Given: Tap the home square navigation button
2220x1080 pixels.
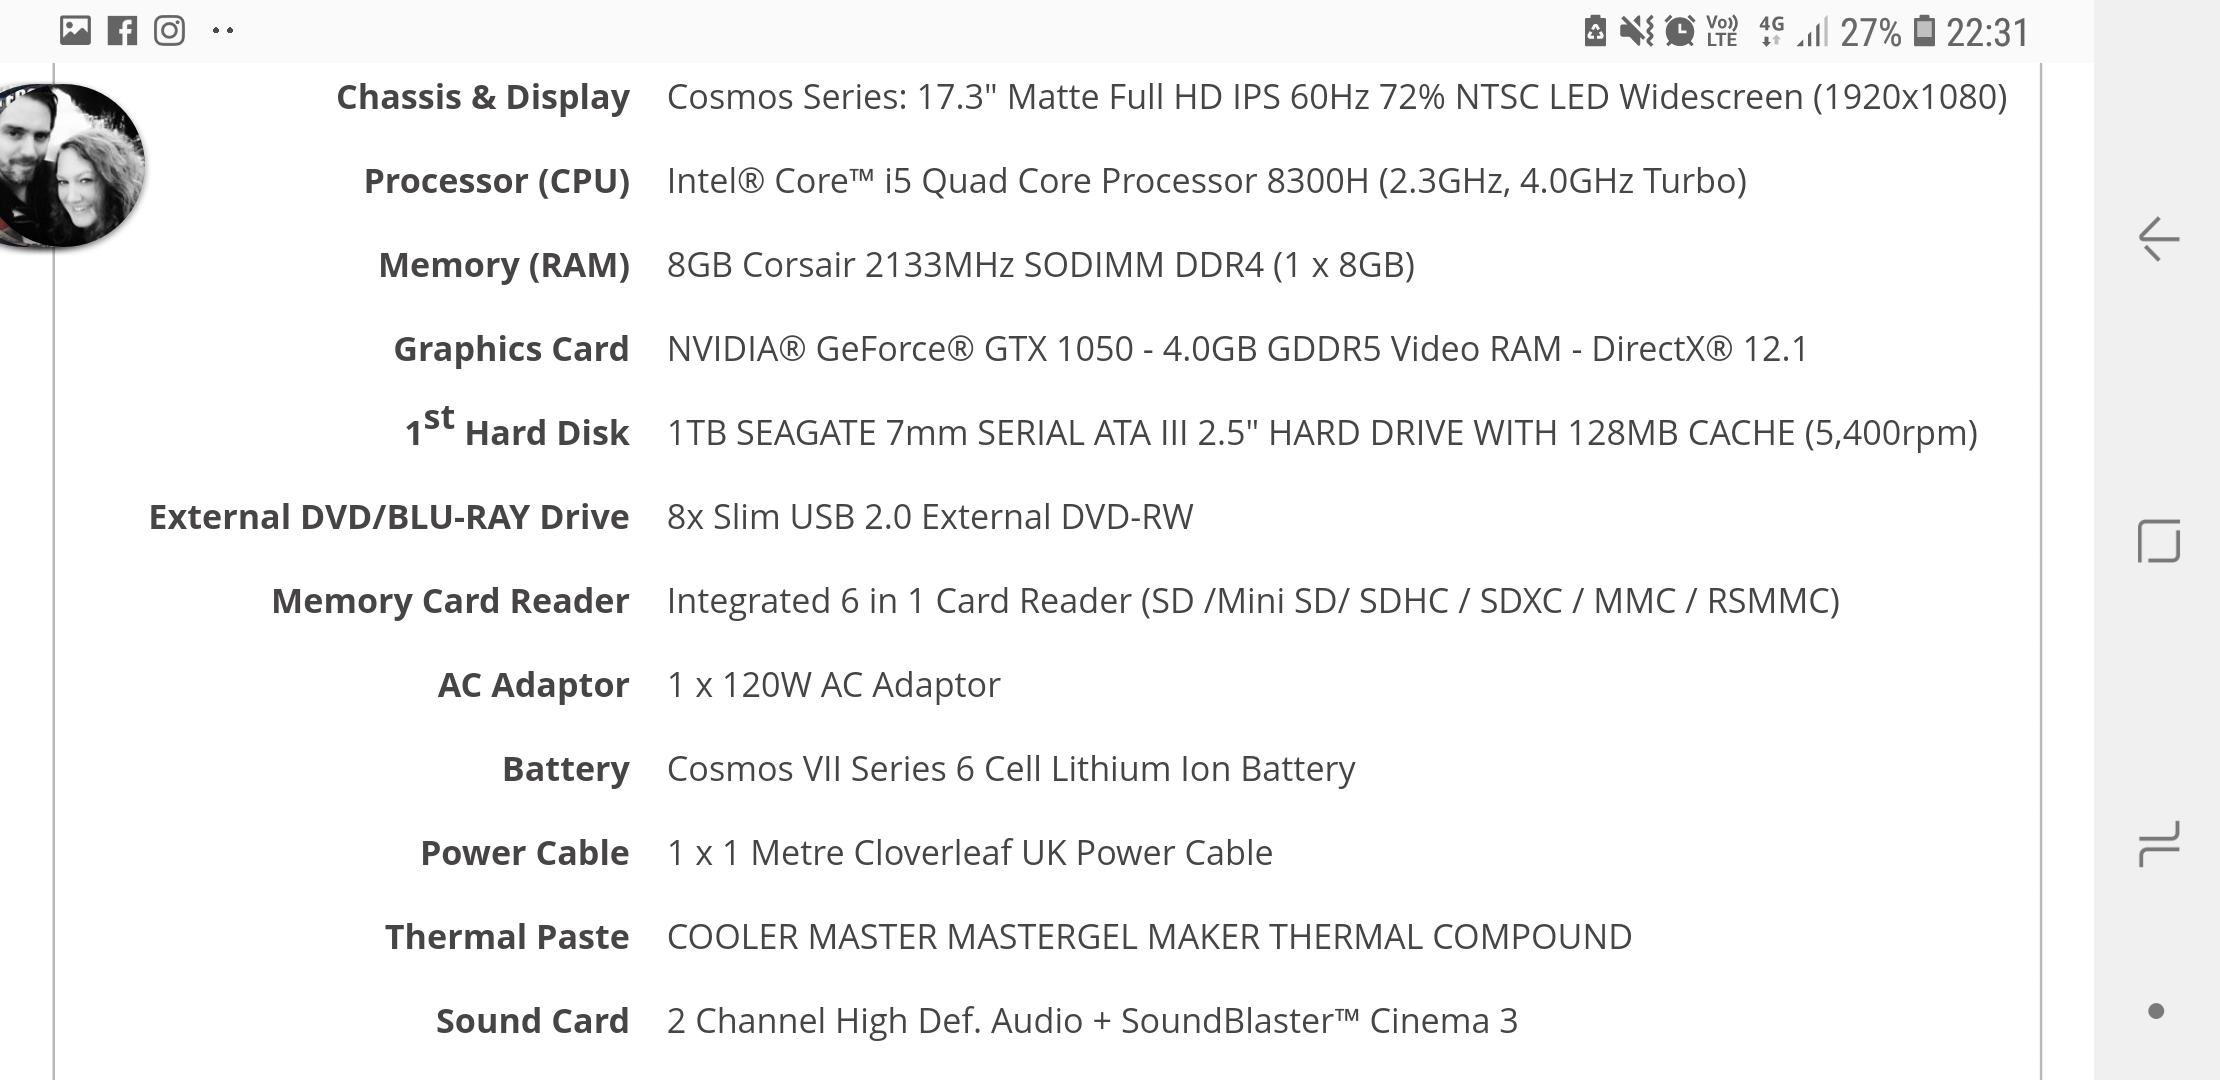Looking at the screenshot, I should click(x=2158, y=541).
